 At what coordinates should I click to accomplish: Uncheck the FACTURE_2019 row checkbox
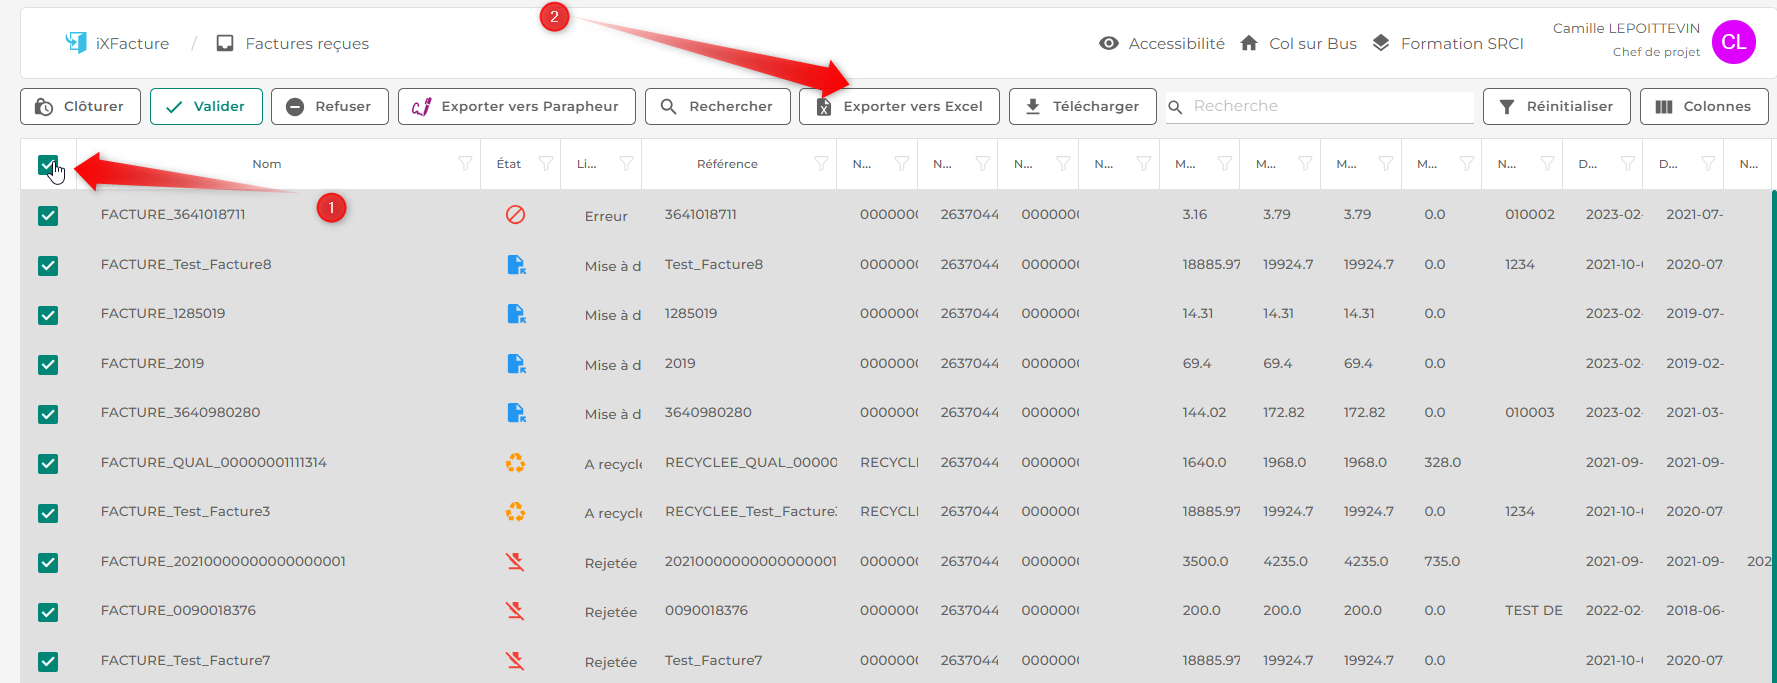pyautogui.click(x=48, y=365)
